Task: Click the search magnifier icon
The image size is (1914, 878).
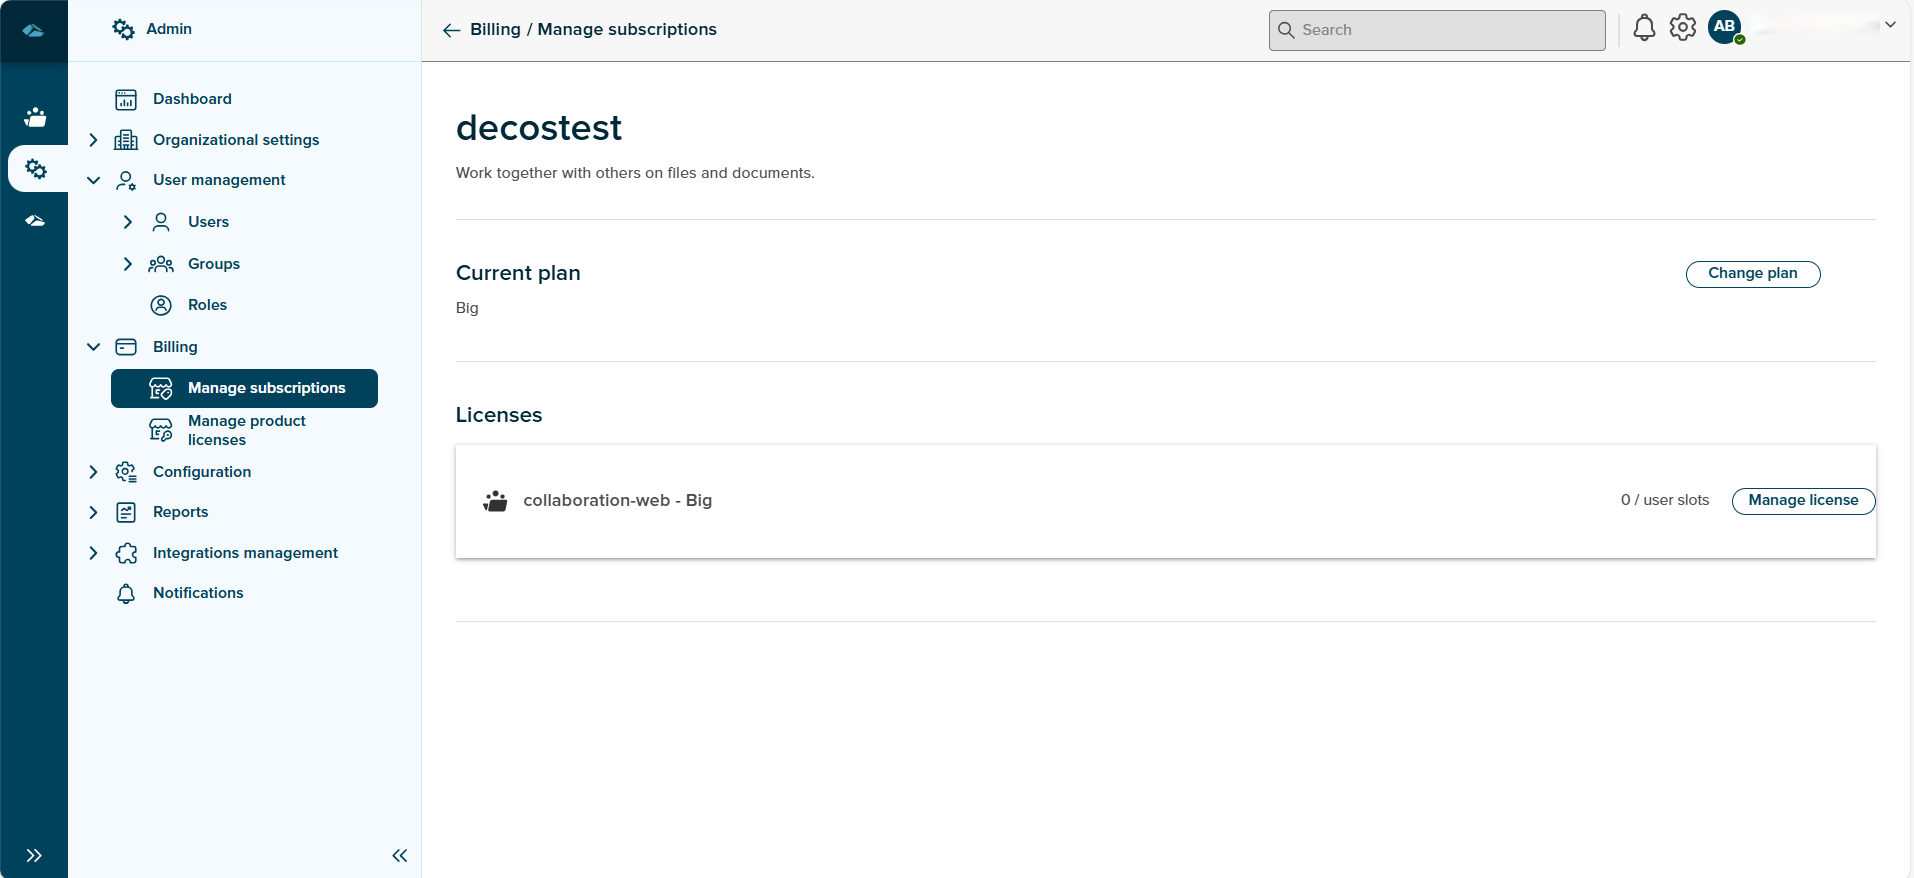Action: pyautogui.click(x=1286, y=30)
